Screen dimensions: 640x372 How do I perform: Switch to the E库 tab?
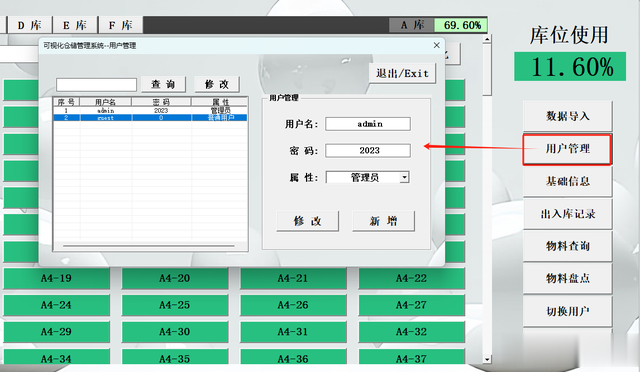click(75, 26)
